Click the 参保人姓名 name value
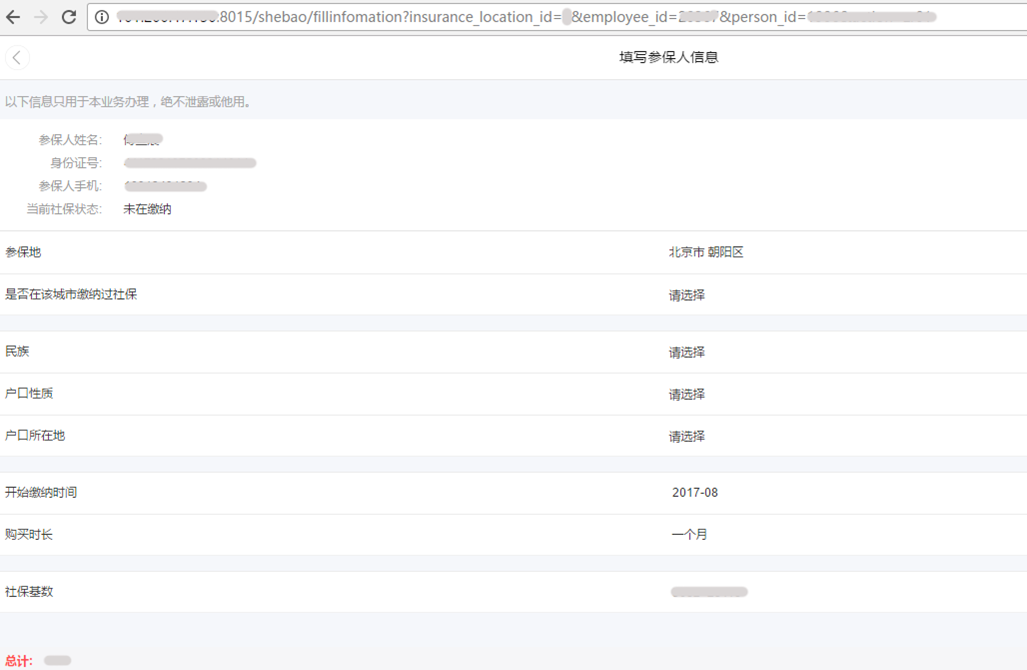1027x670 pixels. (x=142, y=140)
